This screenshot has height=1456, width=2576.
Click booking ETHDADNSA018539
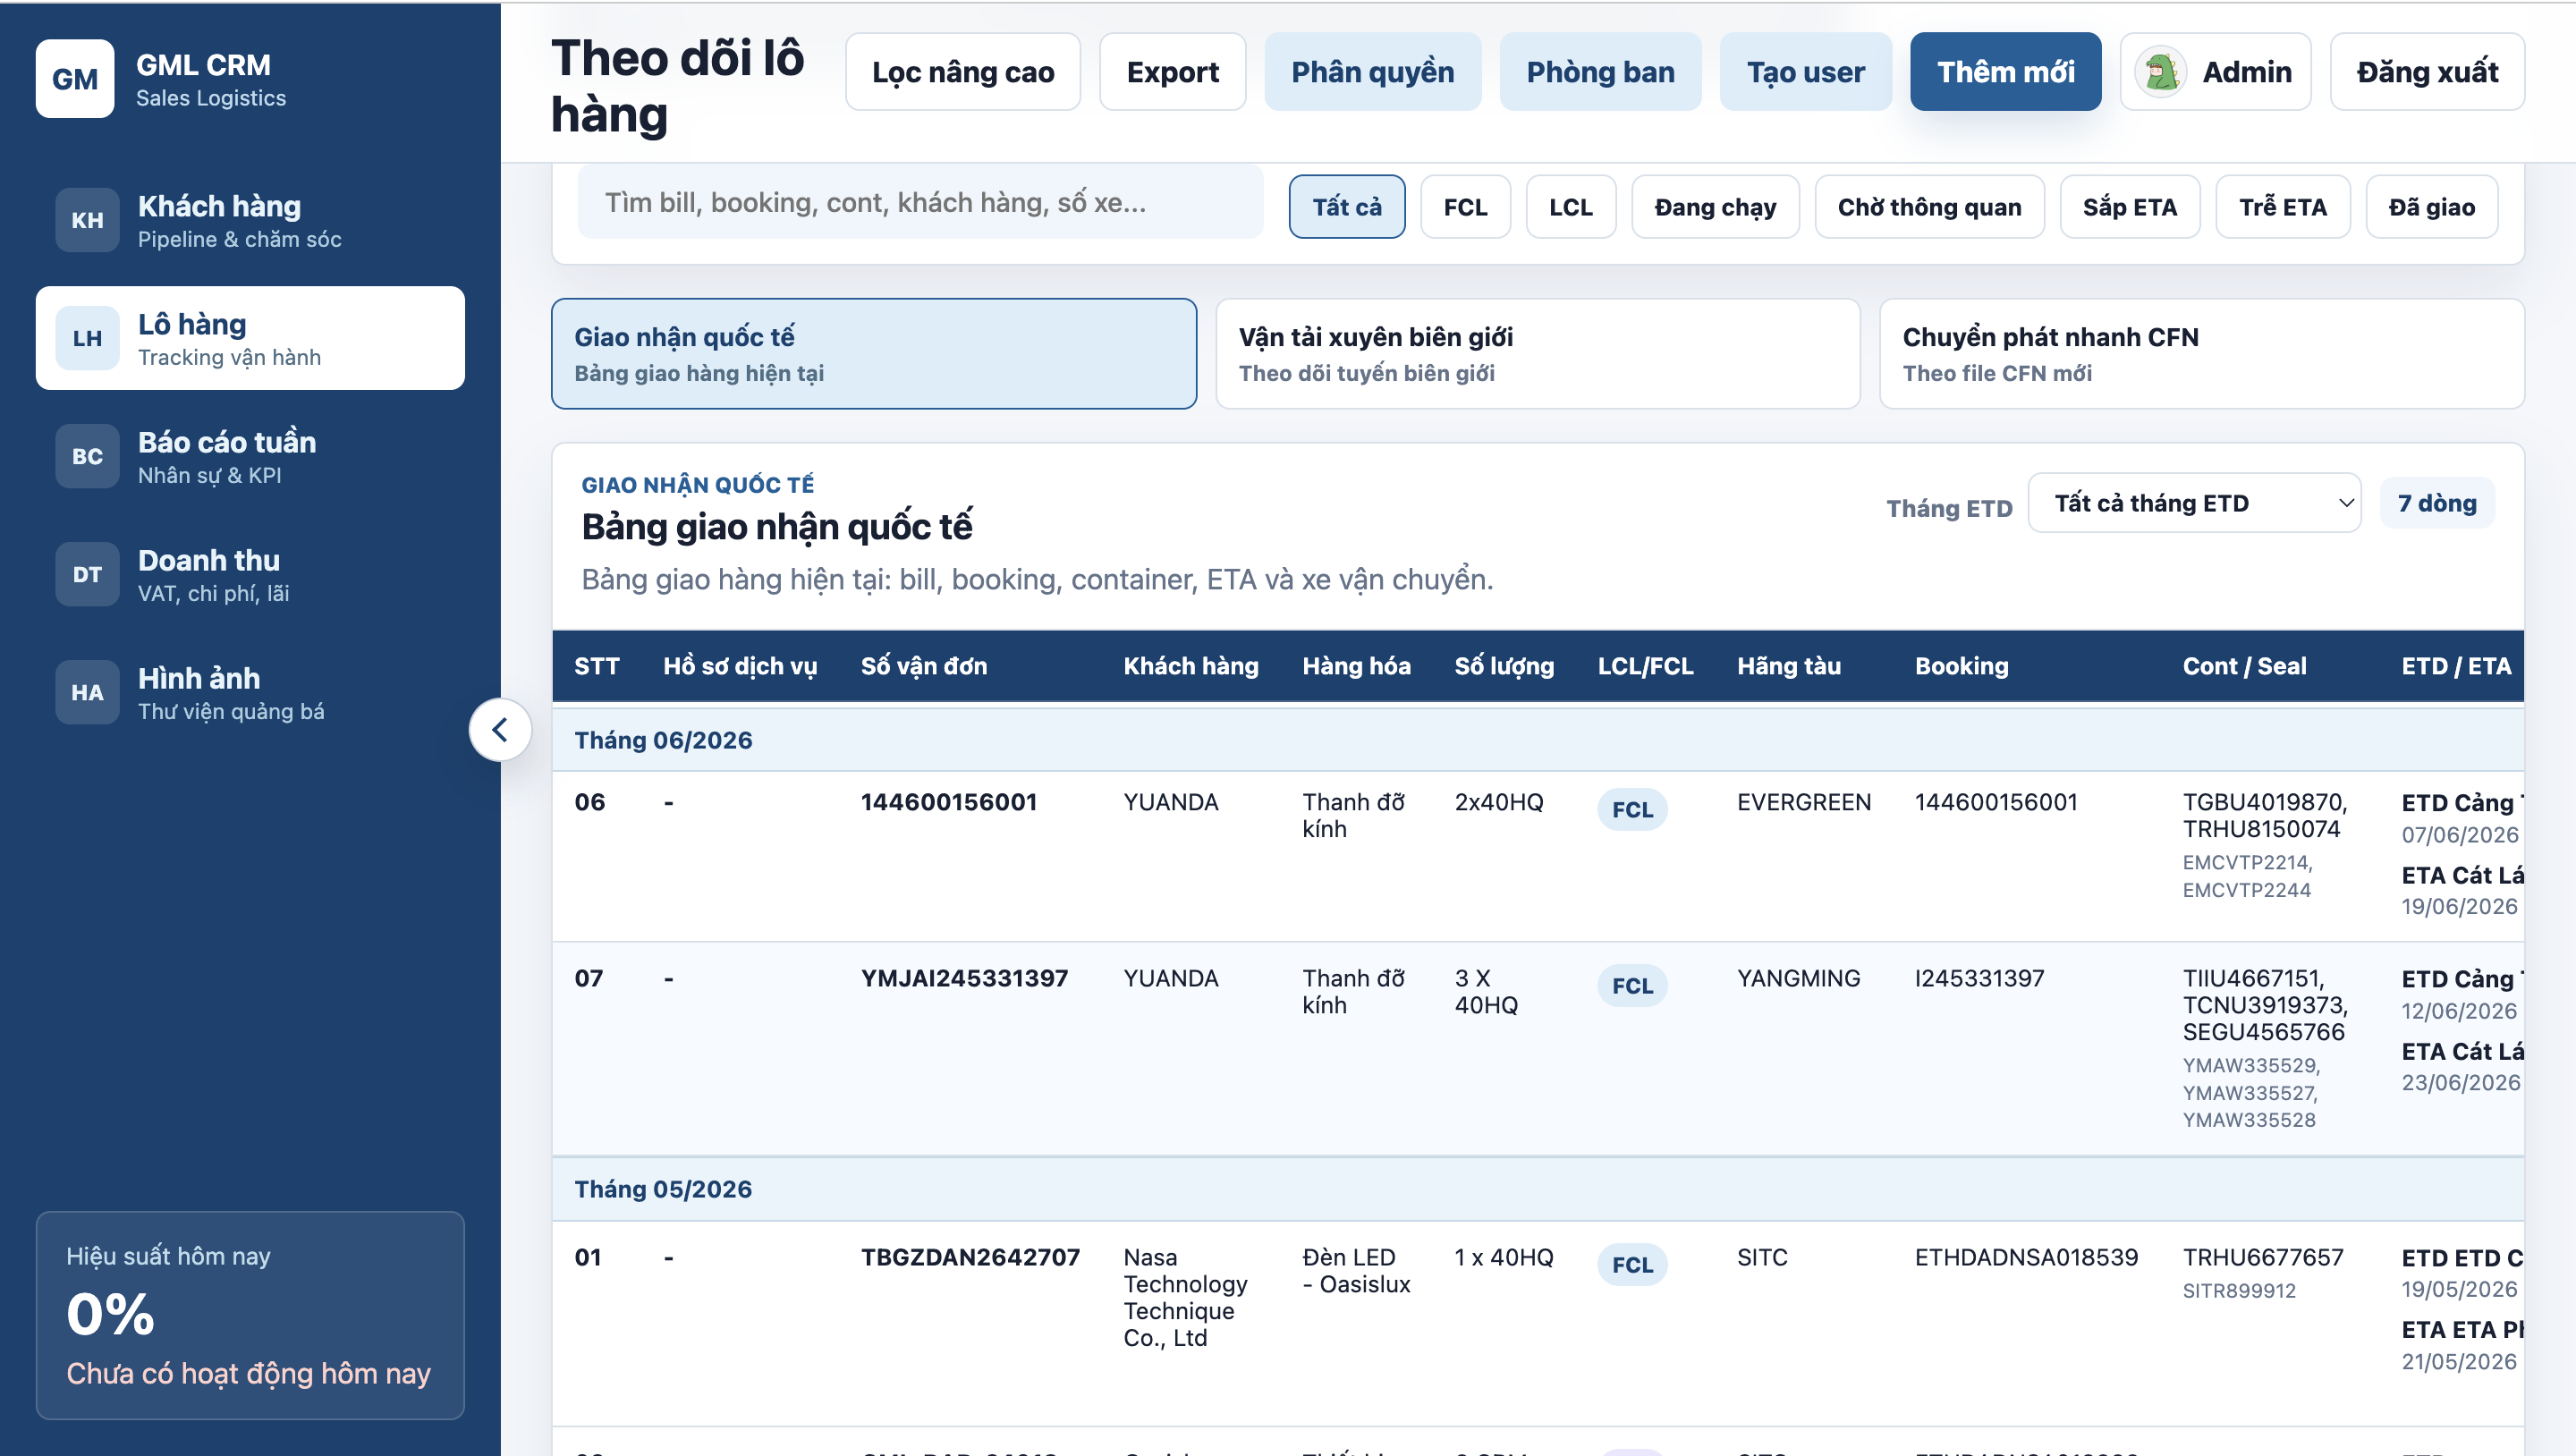point(2026,1257)
